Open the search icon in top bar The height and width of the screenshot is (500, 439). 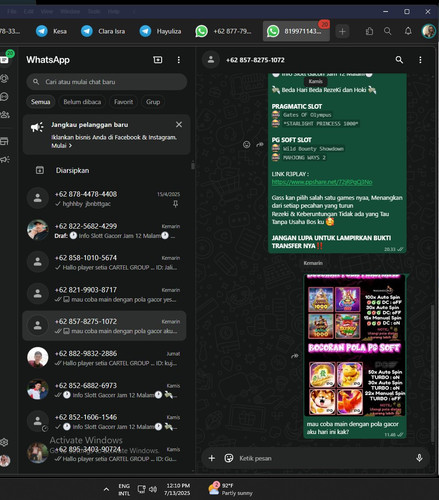[388, 31]
